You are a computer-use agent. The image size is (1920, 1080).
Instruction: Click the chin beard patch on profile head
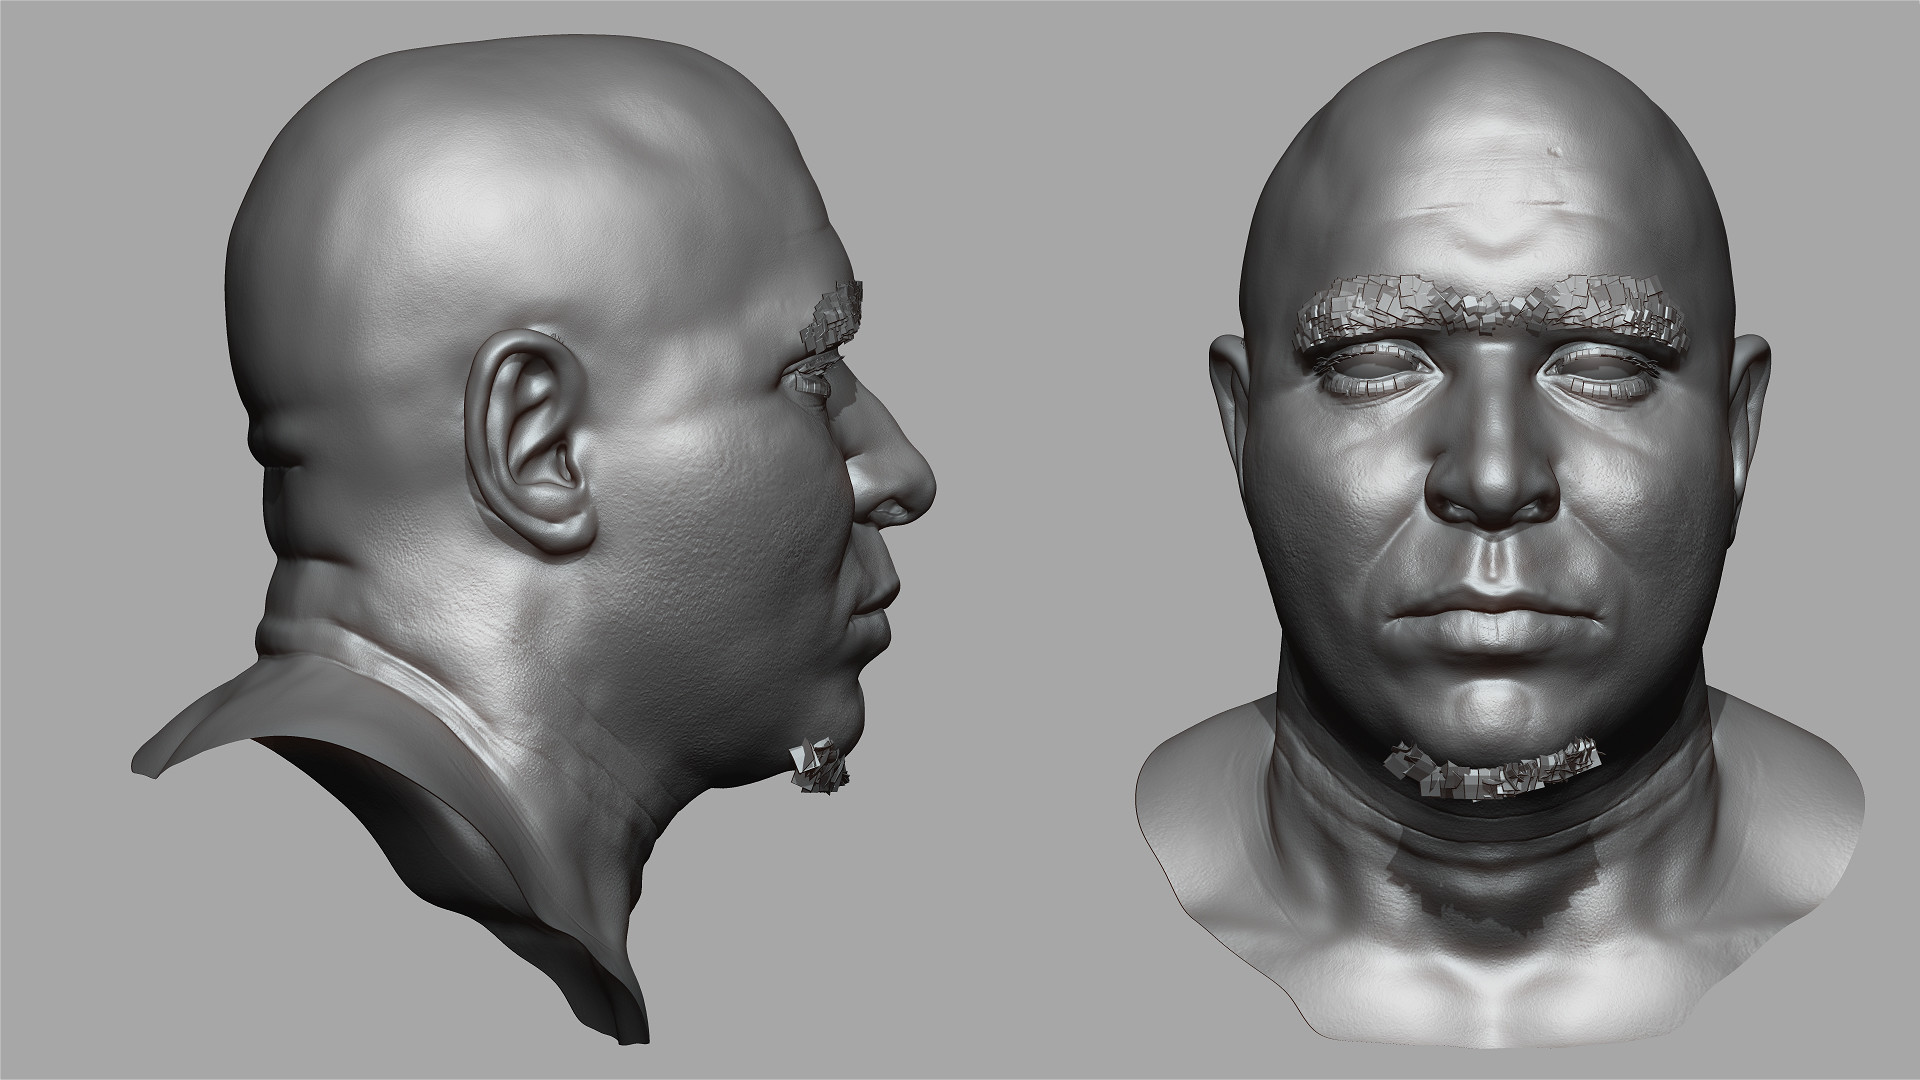coord(820,765)
